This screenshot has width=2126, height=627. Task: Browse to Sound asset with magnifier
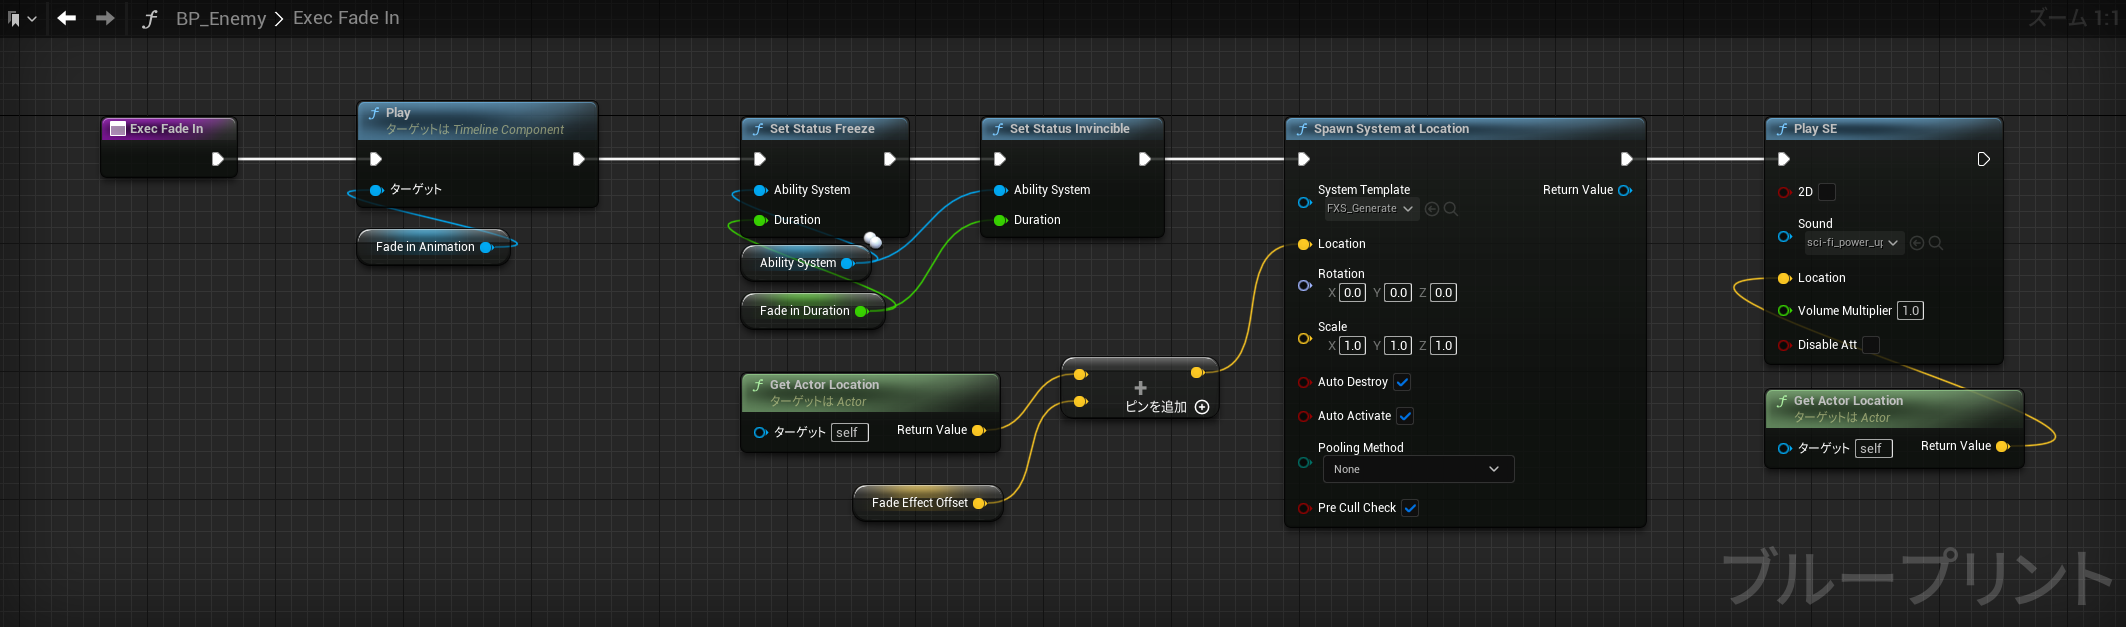(1936, 243)
